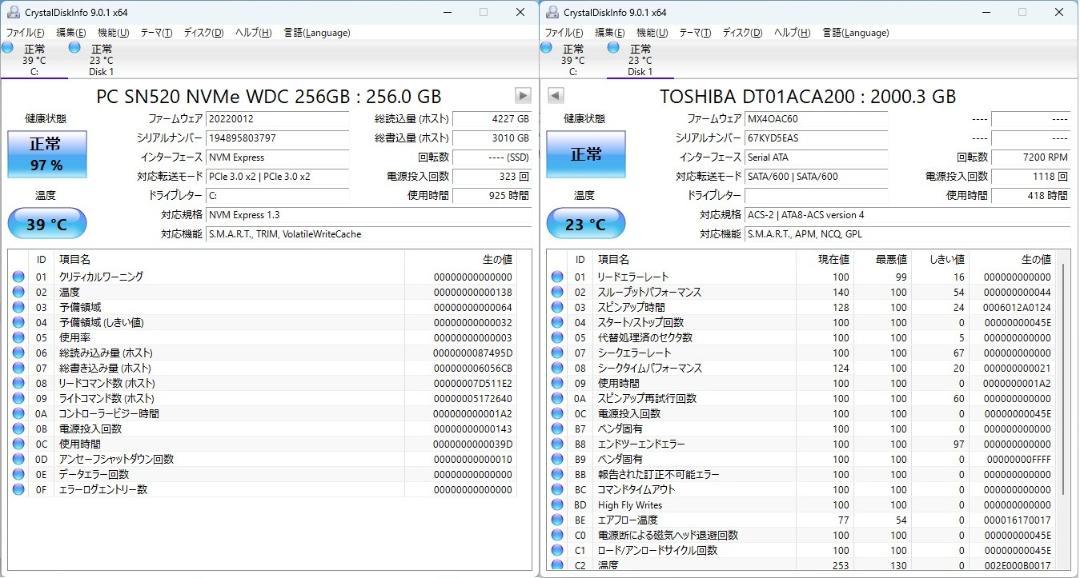Click status orb for エアフロー温度 row
Screen dimensions: 1080x578
click(x=557, y=519)
